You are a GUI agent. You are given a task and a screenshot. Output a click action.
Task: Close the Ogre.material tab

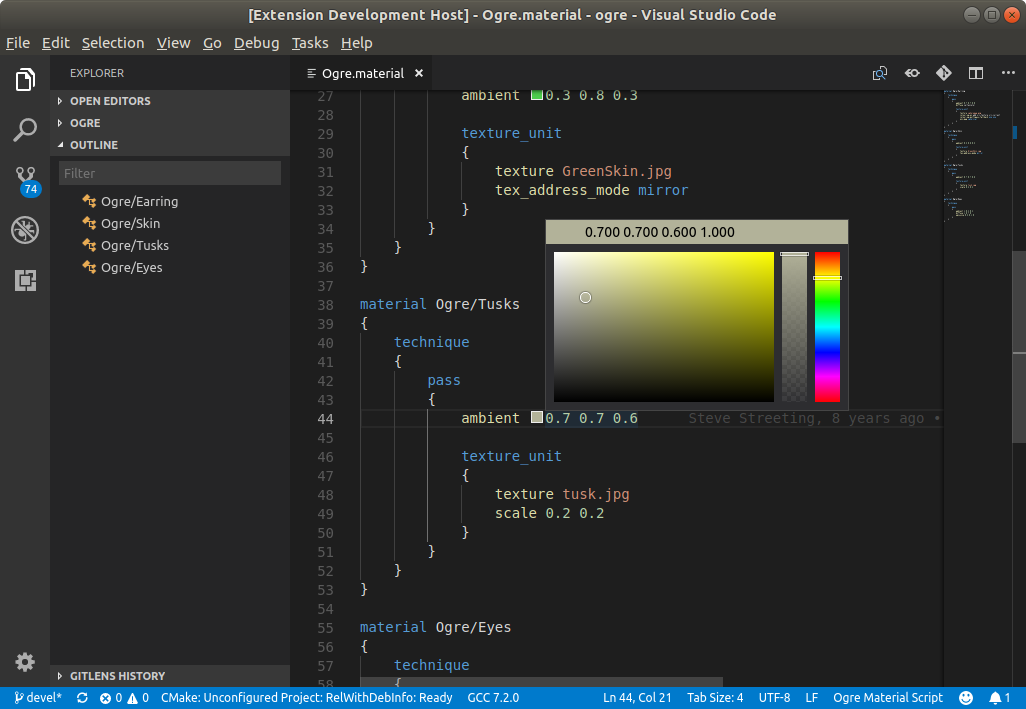pyautogui.click(x=419, y=73)
